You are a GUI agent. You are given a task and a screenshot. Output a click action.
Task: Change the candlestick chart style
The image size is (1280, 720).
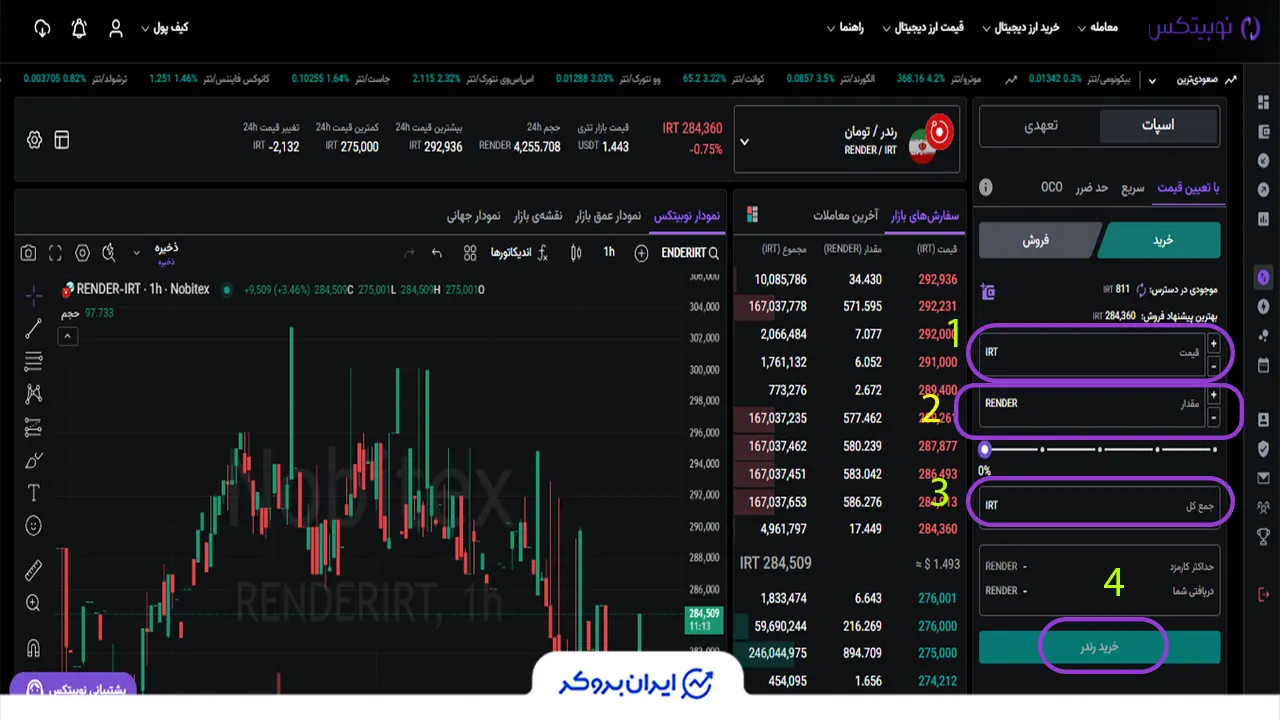coord(575,253)
